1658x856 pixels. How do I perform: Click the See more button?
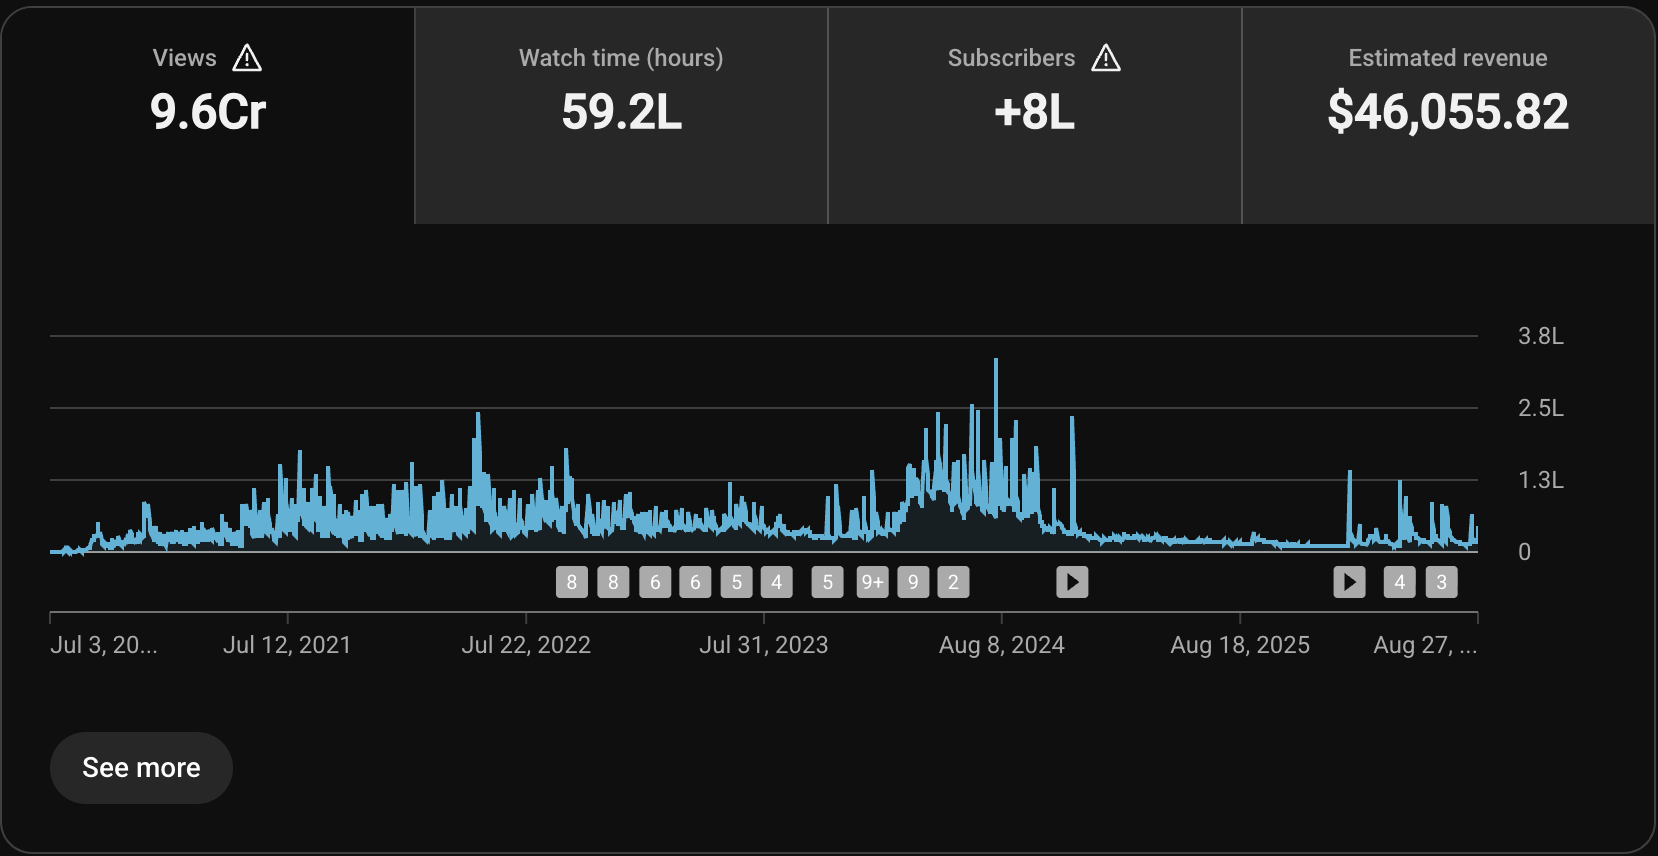141,768
